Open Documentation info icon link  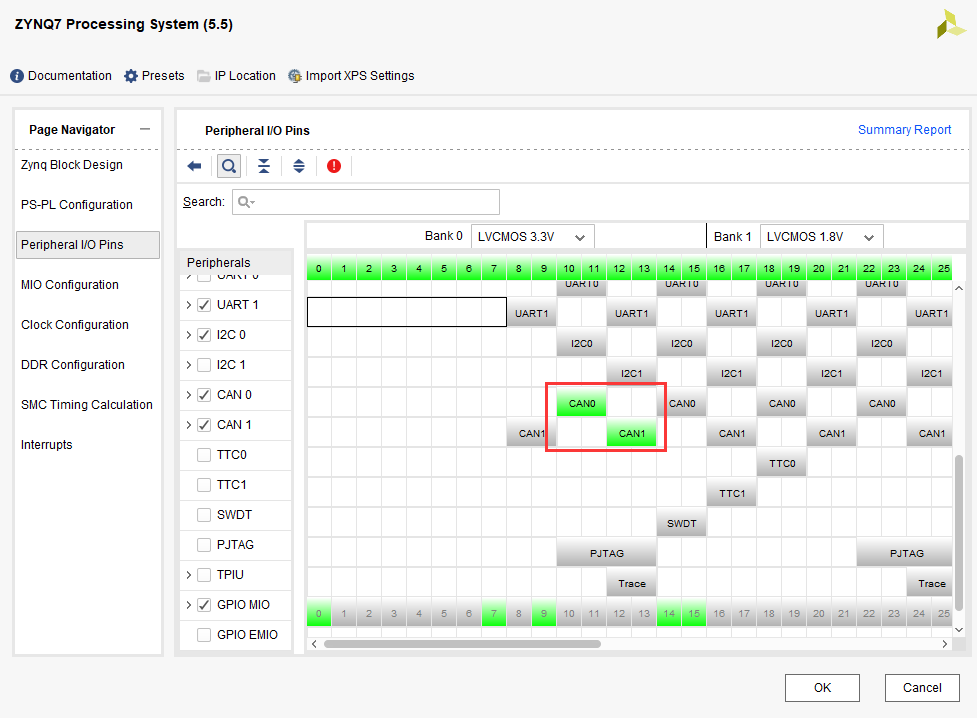[17, 76]
